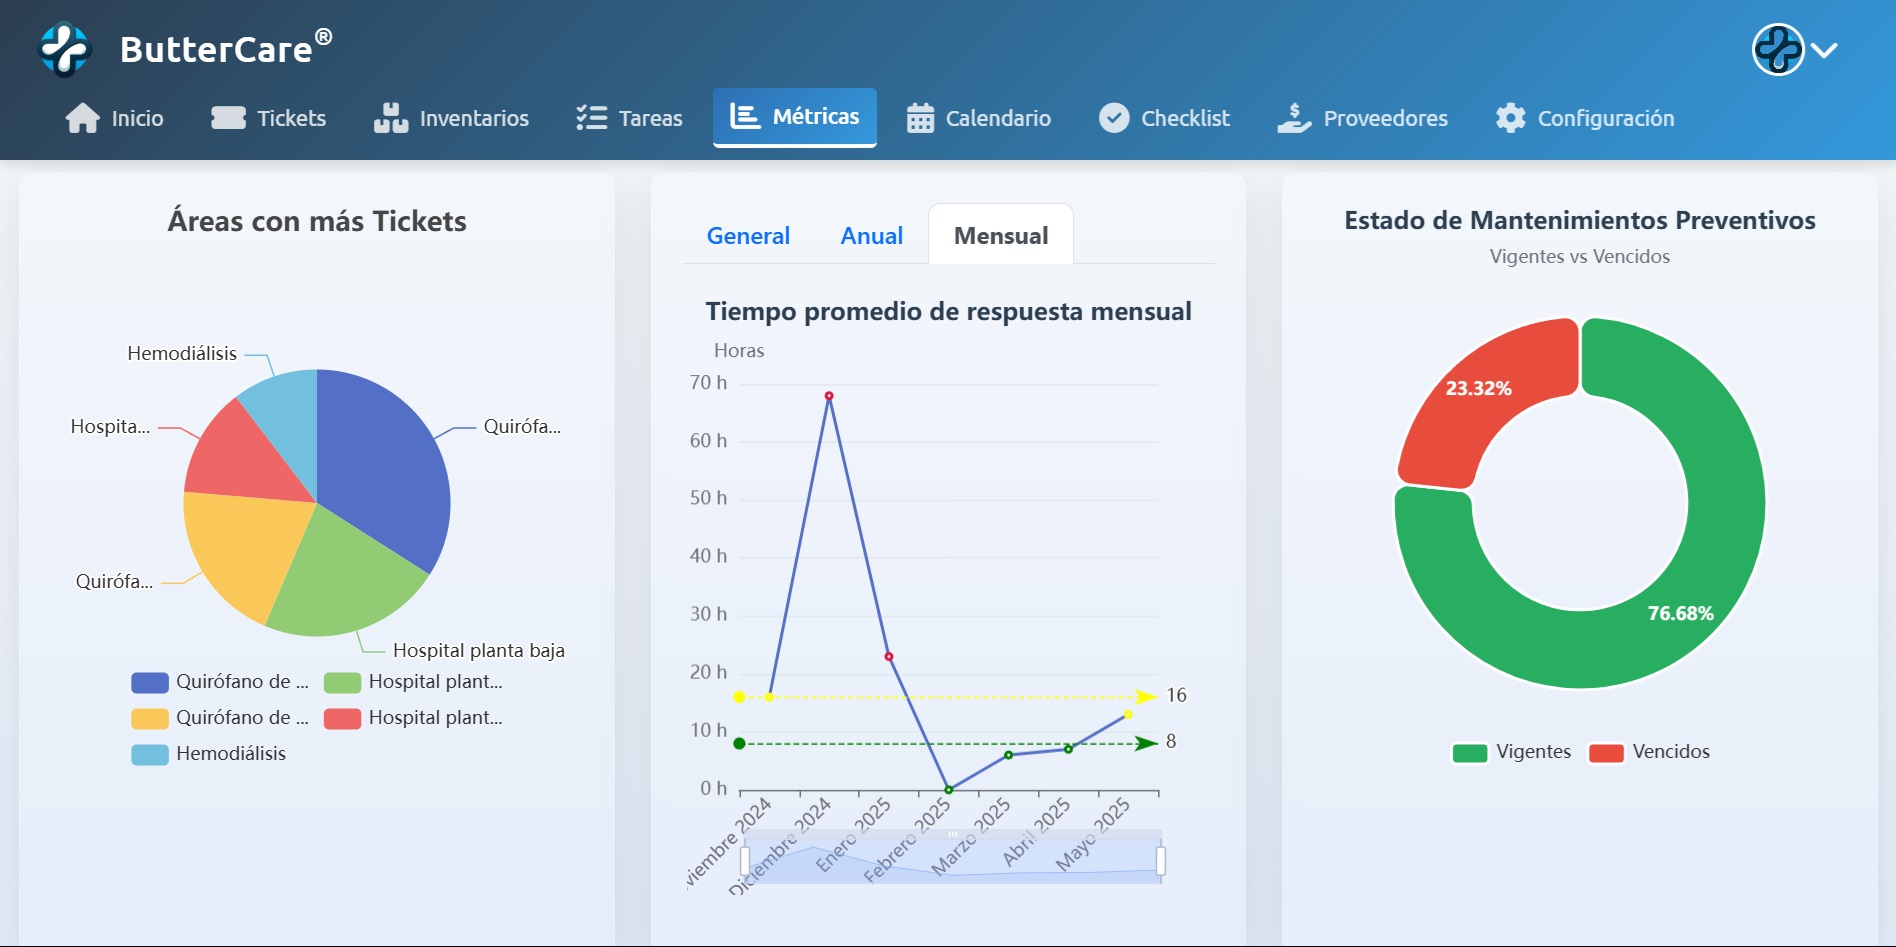Select the Mensual tab
The height and width of the screenshot is (947, 1896).
click(x=1001, y=236)
